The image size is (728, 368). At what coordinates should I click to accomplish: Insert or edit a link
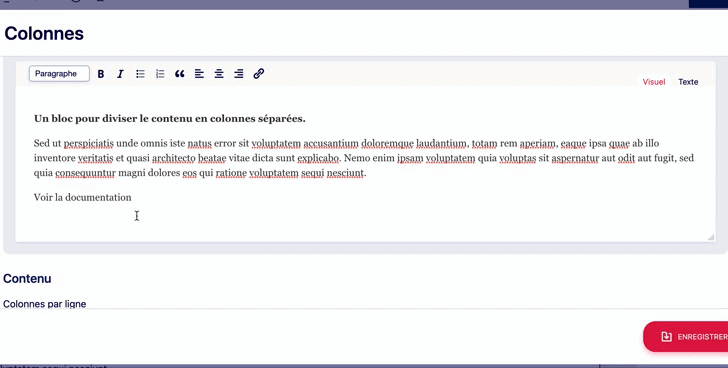coord(259,74)
